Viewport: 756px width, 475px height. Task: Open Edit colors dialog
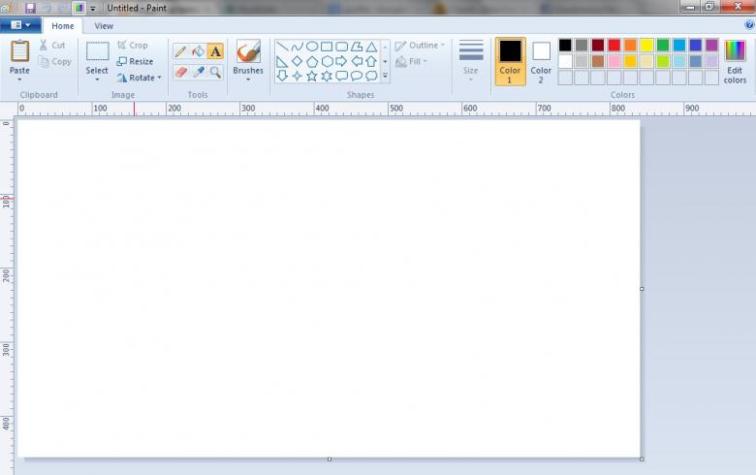point(735,60)
